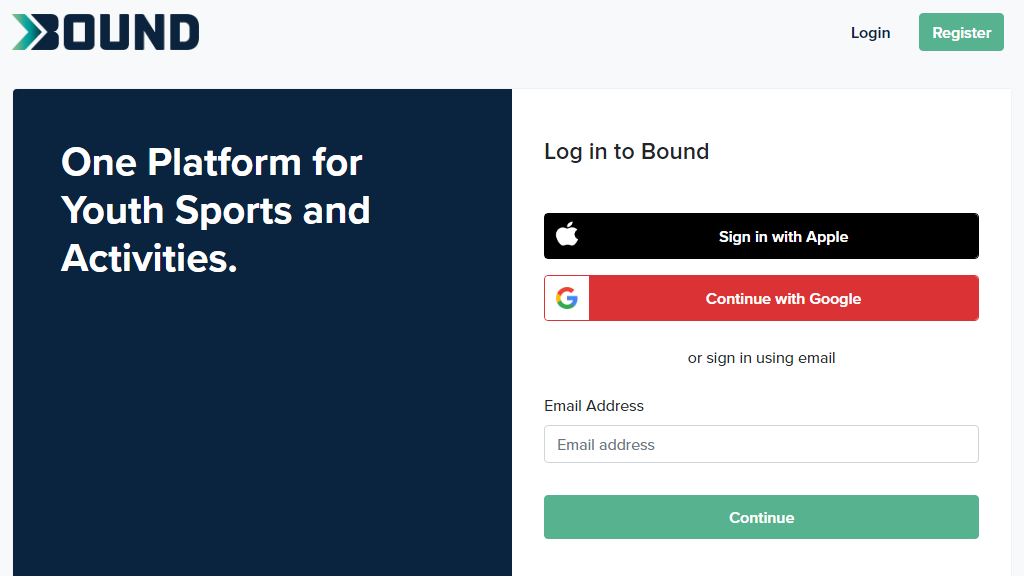Select Continue with Google
The width and height of the screenshot is (1024, 576).
pyautogui.click(x=782, y=299)
